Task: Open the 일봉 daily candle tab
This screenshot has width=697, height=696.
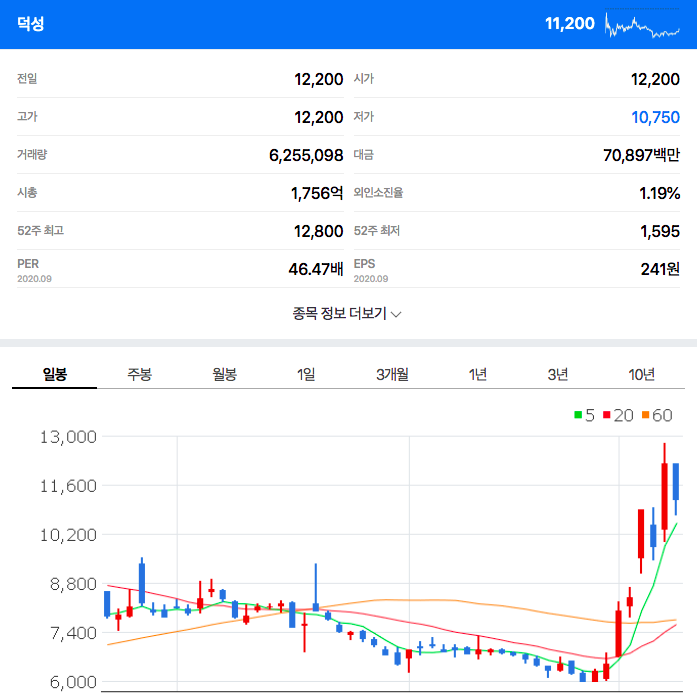Action: click(x=54, y=374)
